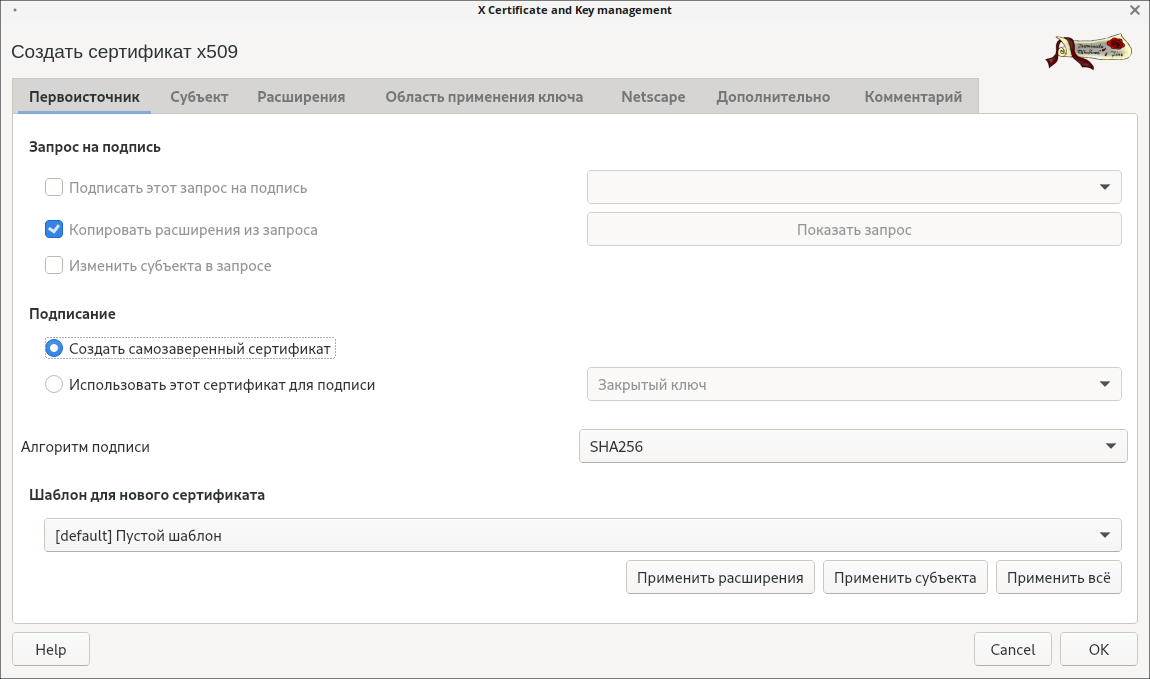The height and width of the screenshot is (679, 1150).
Task: Switch to the Netscape tab
Action: 653,97
